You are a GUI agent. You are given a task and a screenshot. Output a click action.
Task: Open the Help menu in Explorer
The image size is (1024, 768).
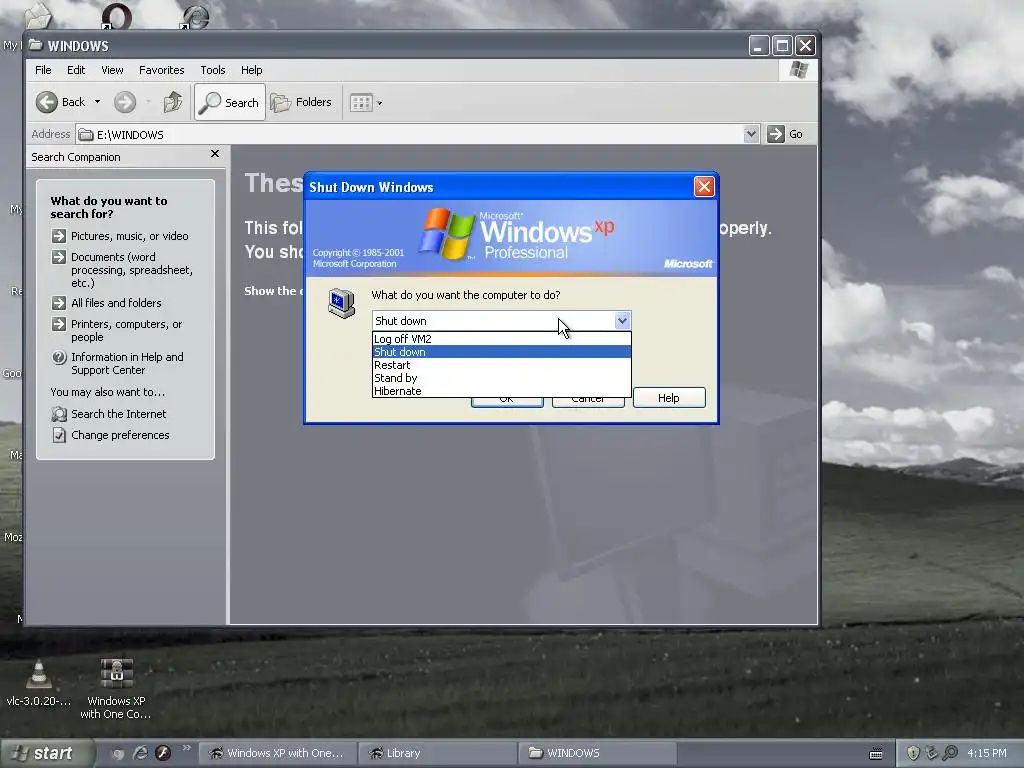pos(251,70)
